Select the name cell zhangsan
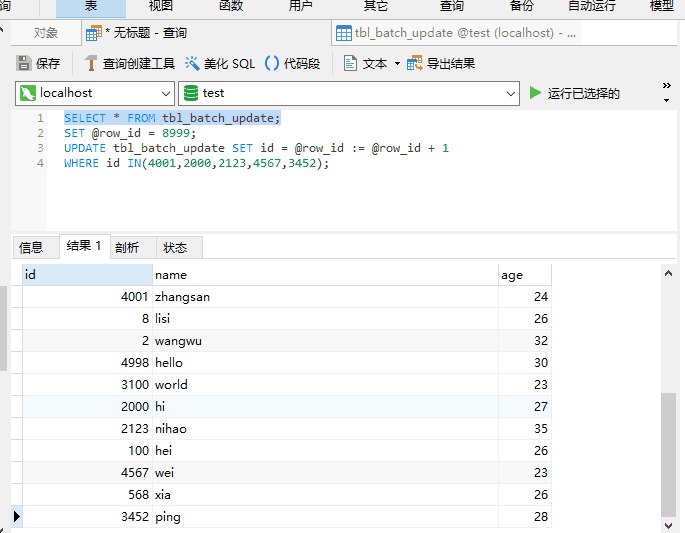685x533 pixels. tap(325, 297)
